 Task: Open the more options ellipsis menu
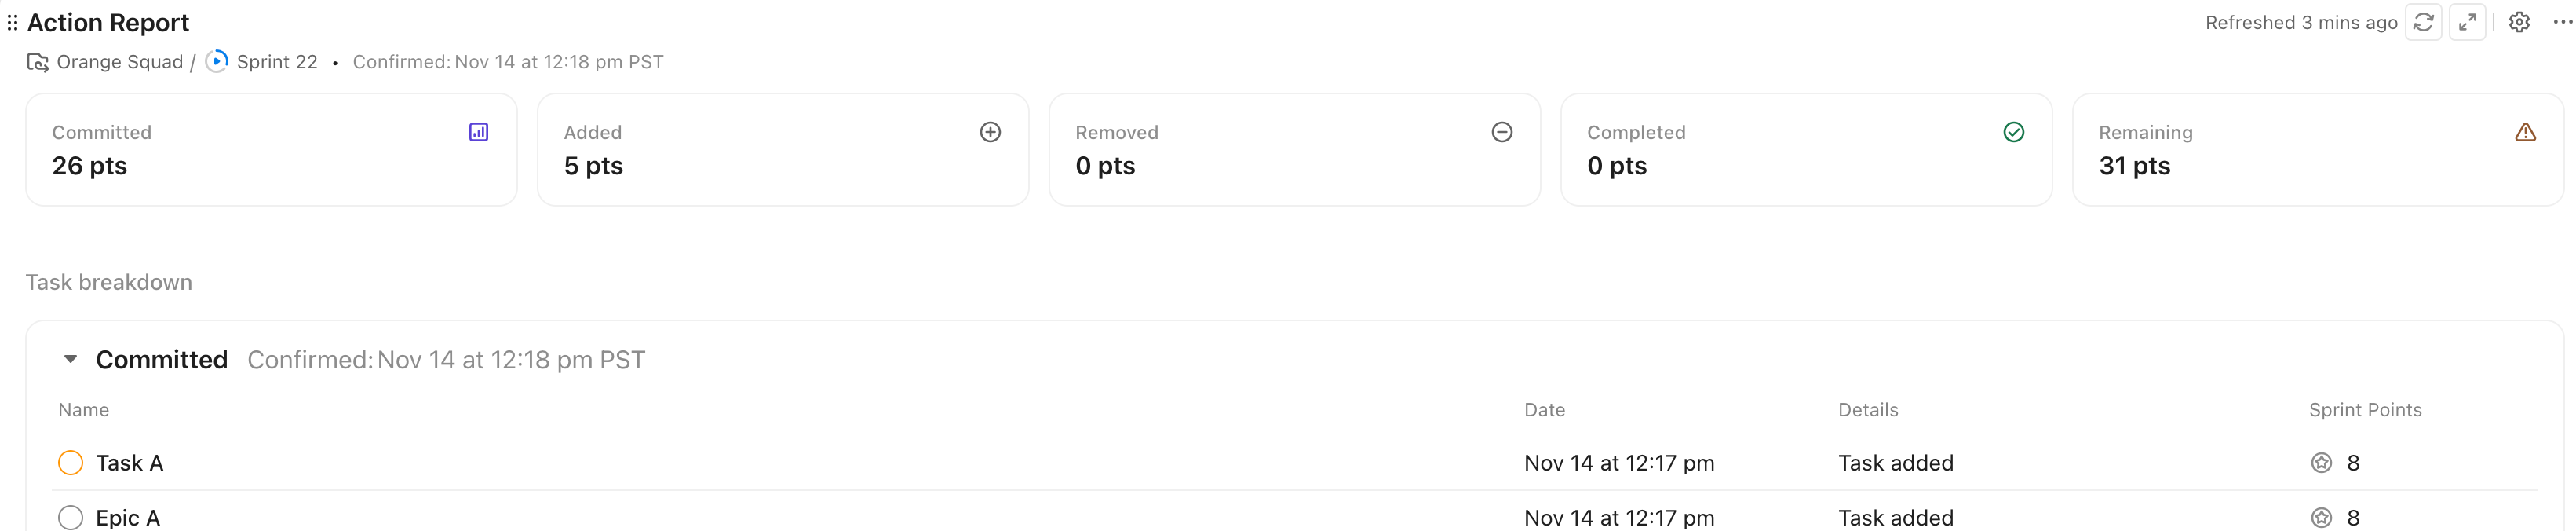(2562, 22)
